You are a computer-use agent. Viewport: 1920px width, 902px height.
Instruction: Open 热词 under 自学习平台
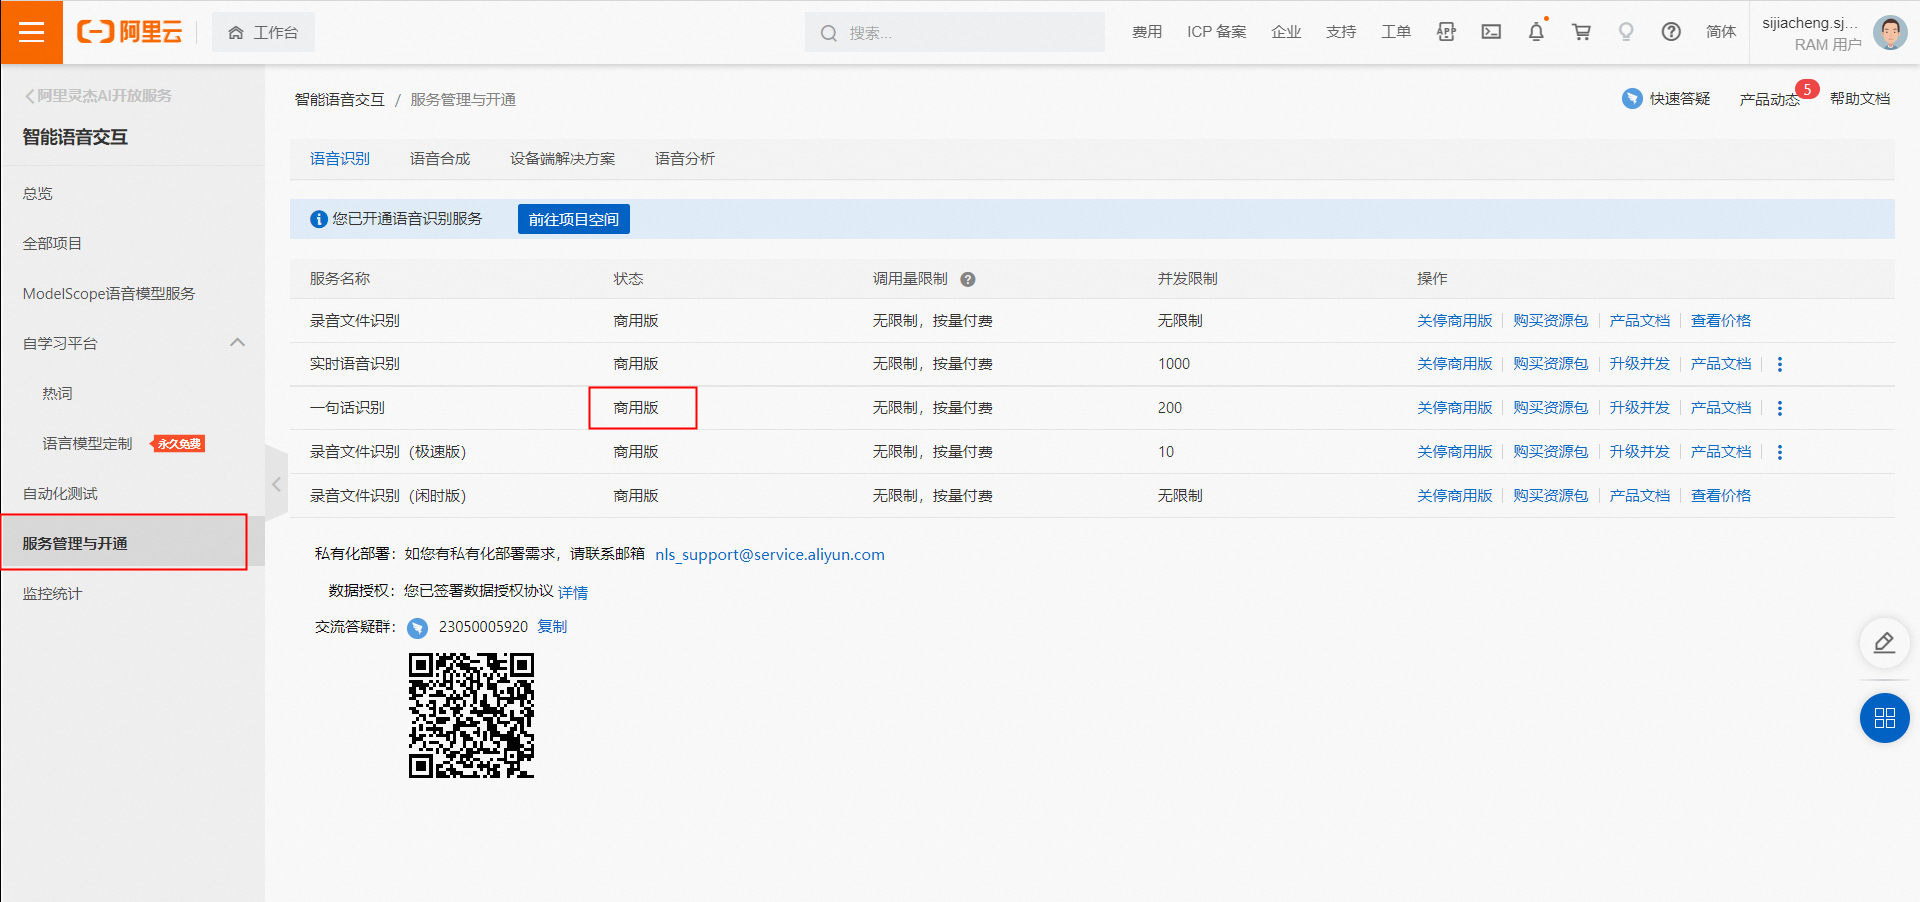point(57,394)
